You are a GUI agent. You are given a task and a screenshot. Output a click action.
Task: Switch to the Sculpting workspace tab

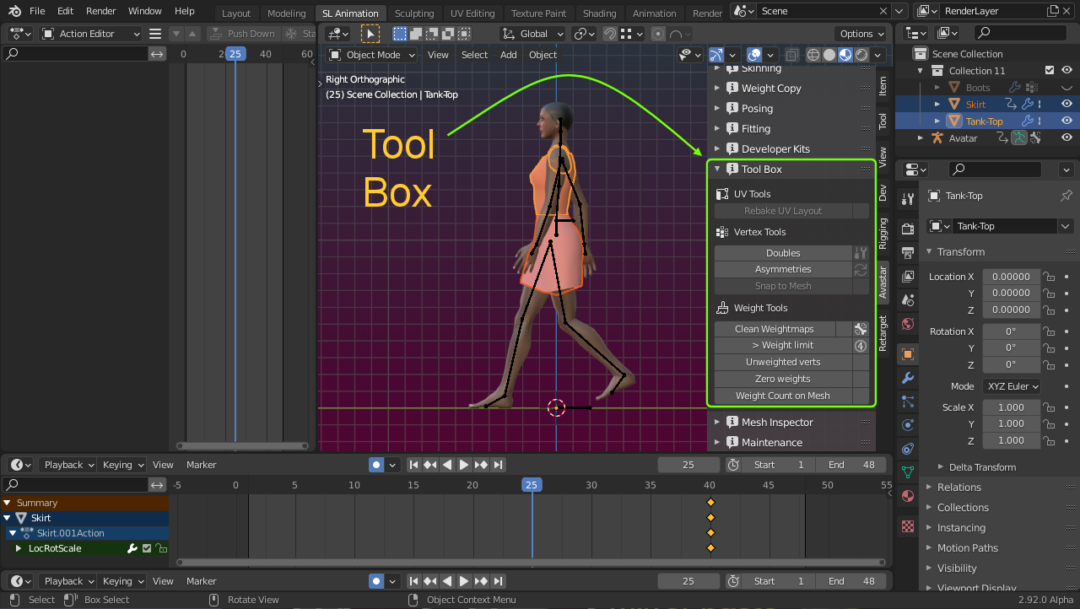[x=414, y=13]
